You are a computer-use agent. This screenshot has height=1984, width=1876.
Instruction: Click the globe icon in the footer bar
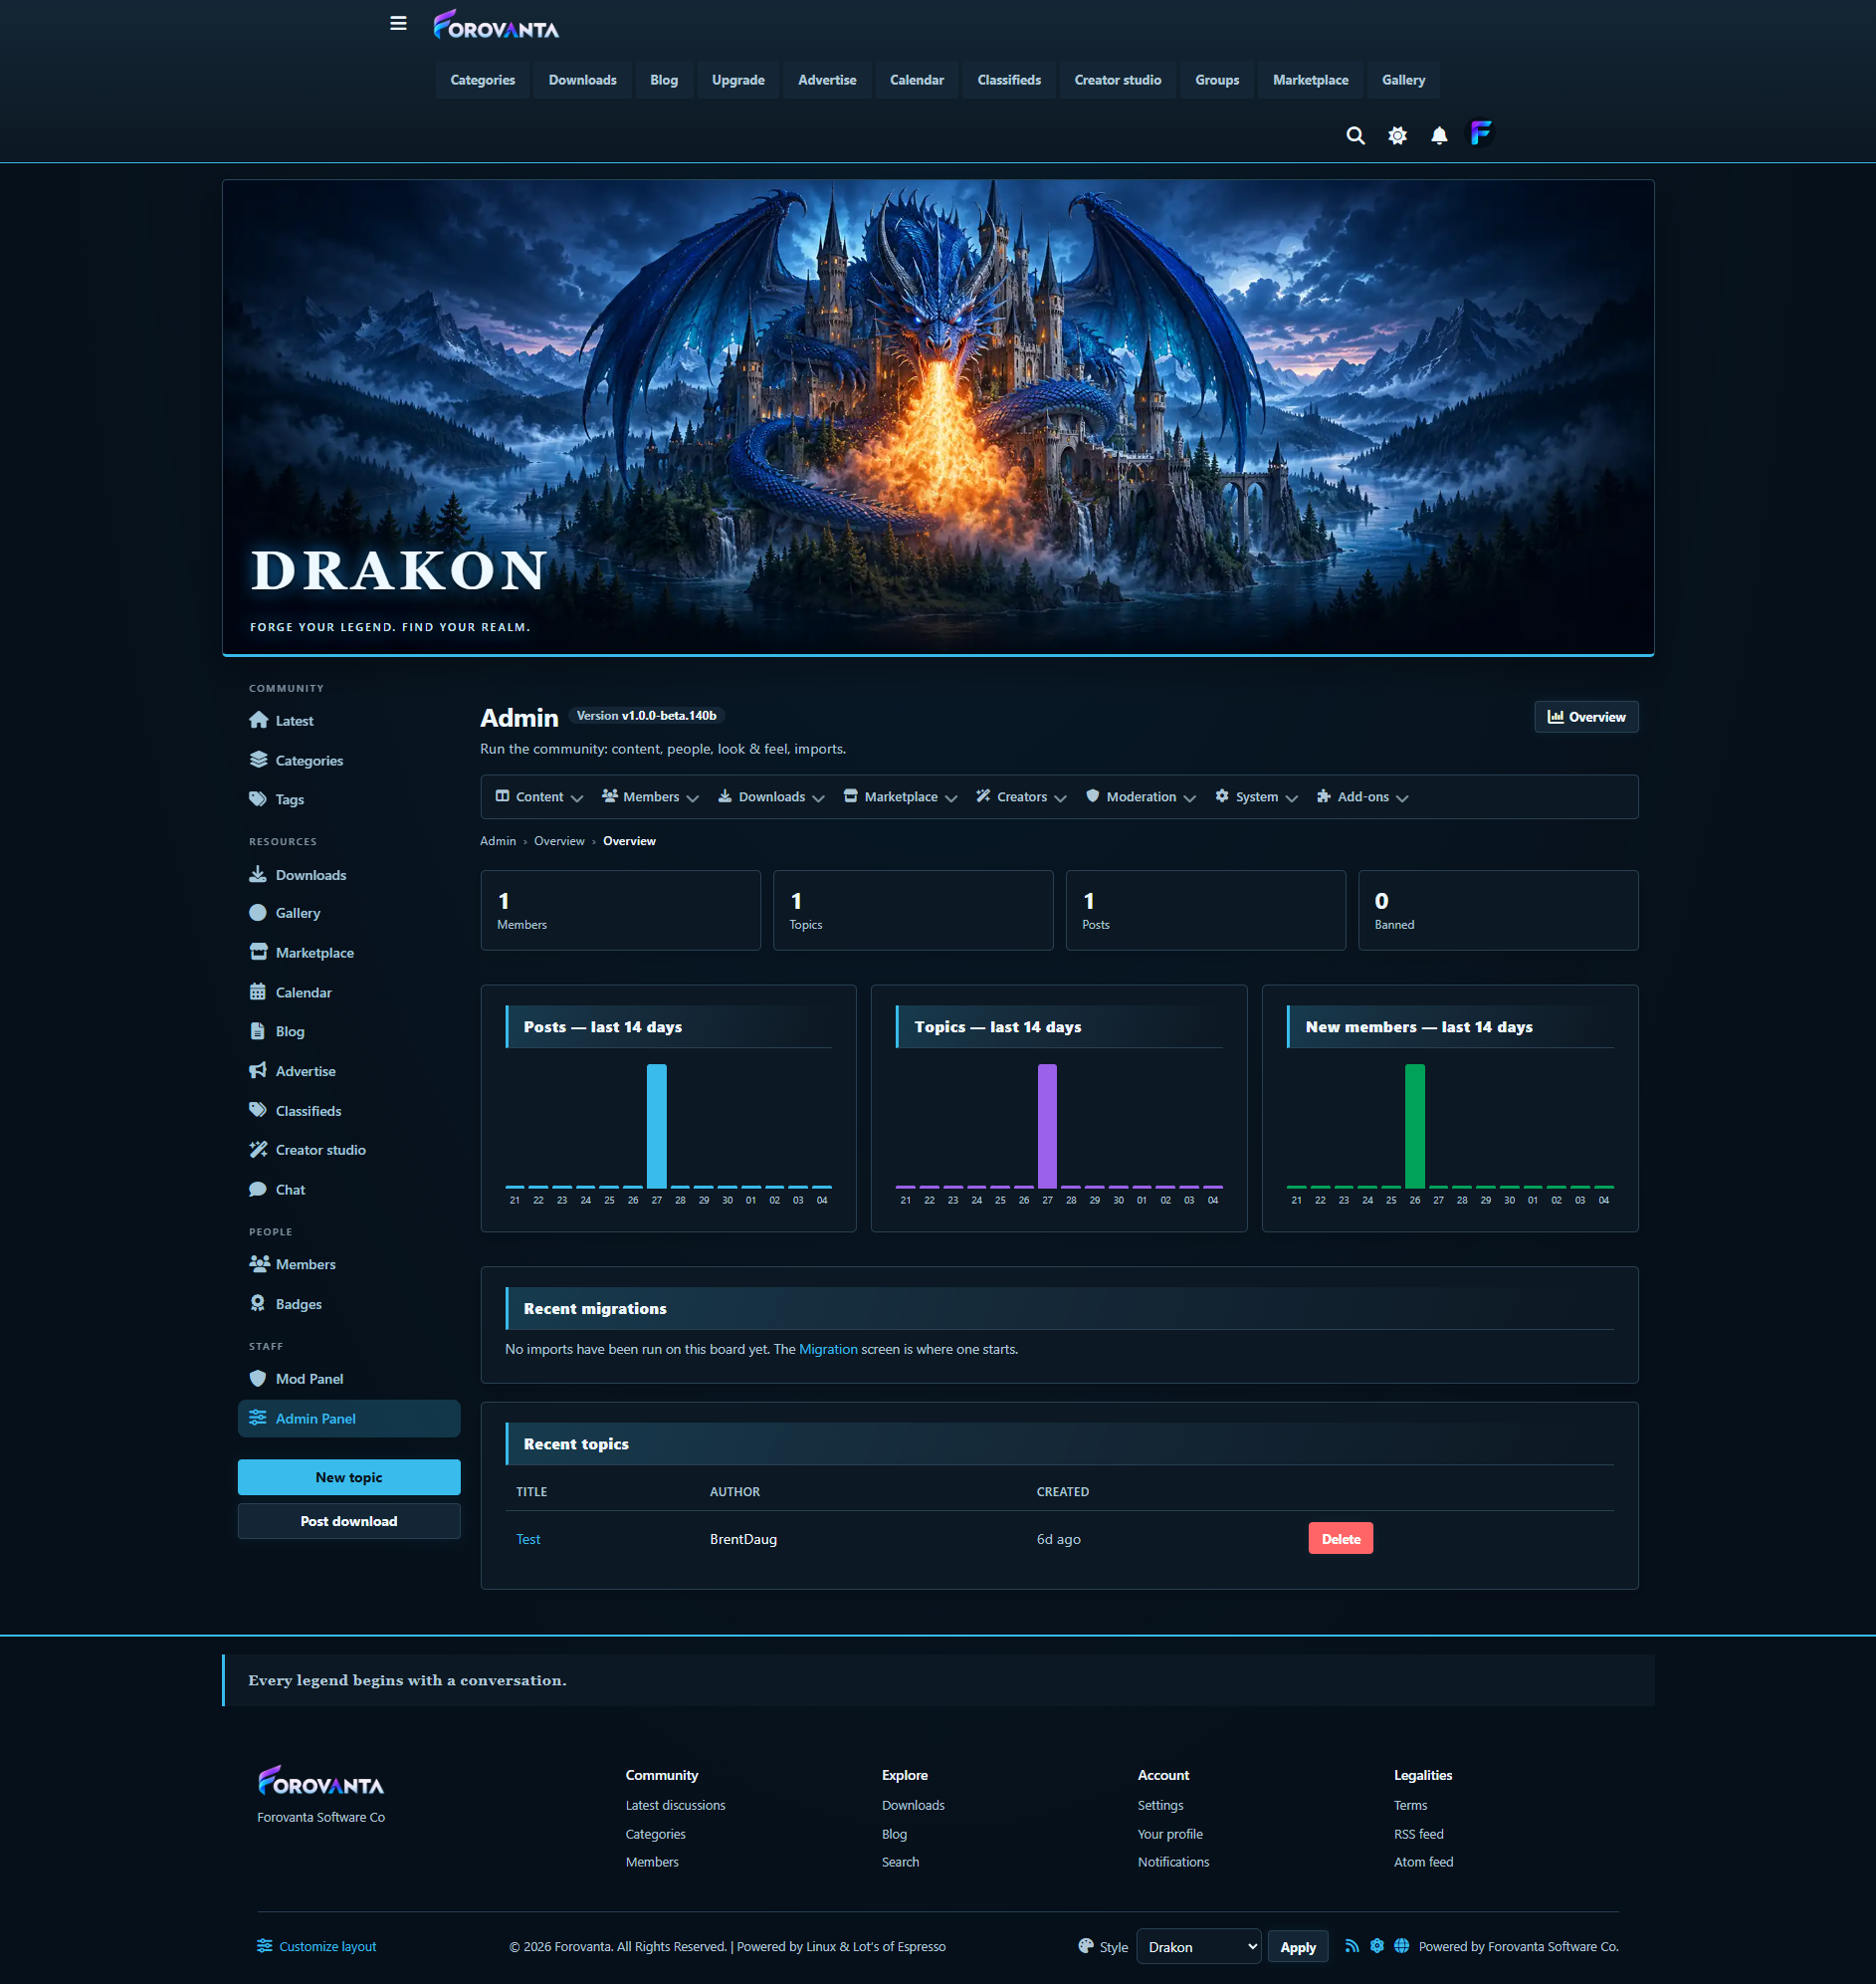pyautogui.click(x=1402, y=1946)
